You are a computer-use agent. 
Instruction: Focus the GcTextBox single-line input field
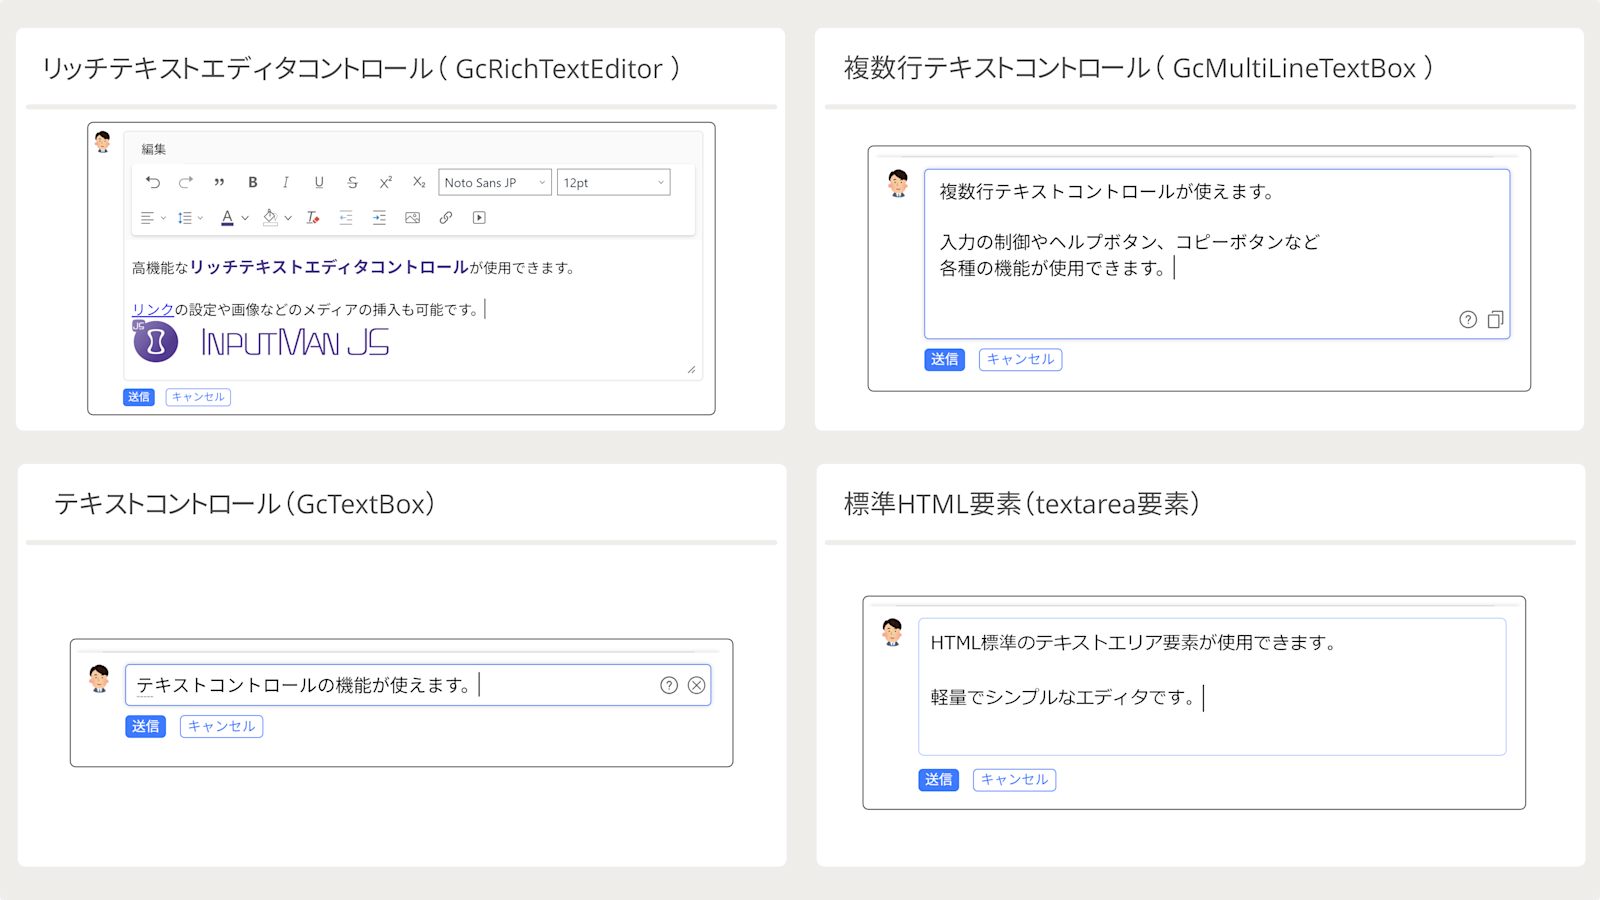click(418, 685)
